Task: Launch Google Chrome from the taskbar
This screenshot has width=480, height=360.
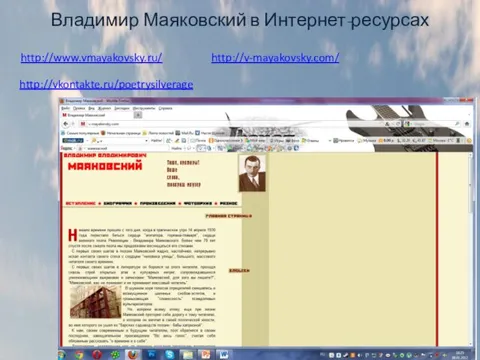Action: coord(79,354)
